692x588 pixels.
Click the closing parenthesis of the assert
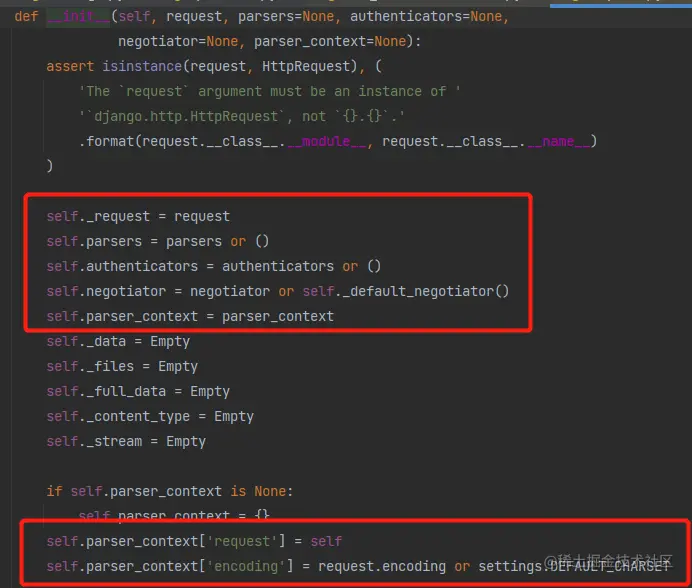(x=49, y=166)
